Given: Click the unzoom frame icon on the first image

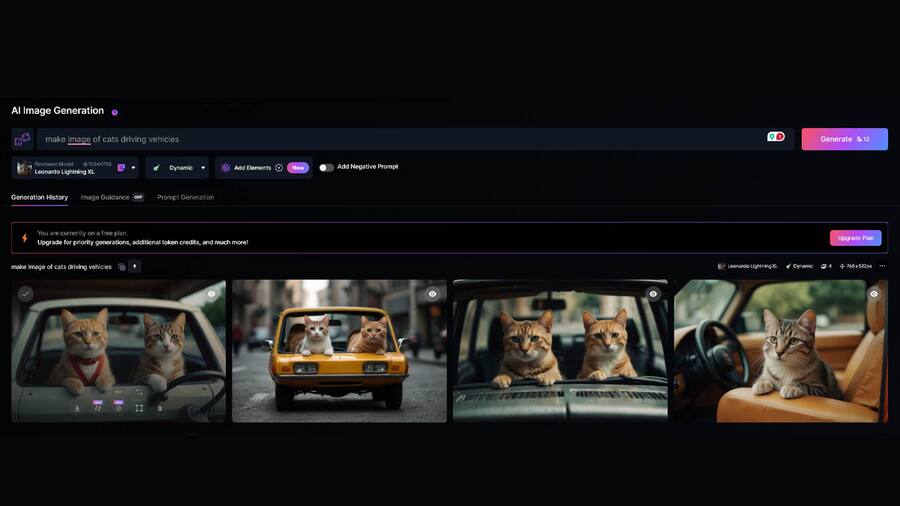Looking at the screenshot, I should pos(139,408).
